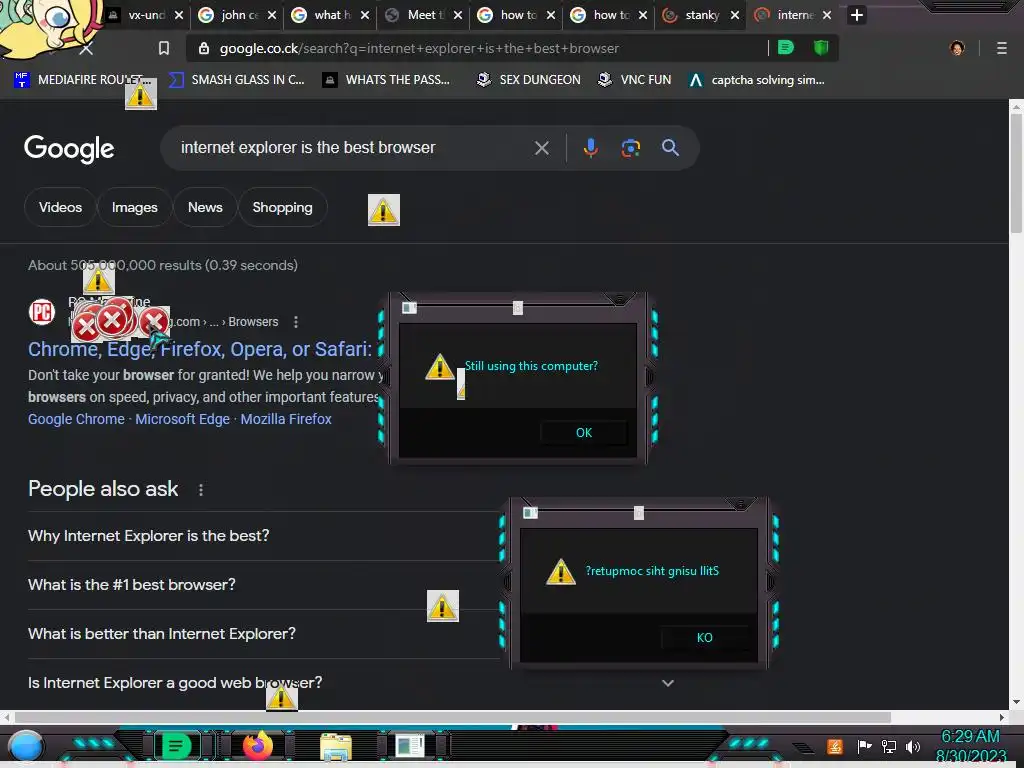The height and width of the screenshot is (768, 1024).
Task: Click OK in 'Still using this computer?' dialog
Action: point(584,433)
